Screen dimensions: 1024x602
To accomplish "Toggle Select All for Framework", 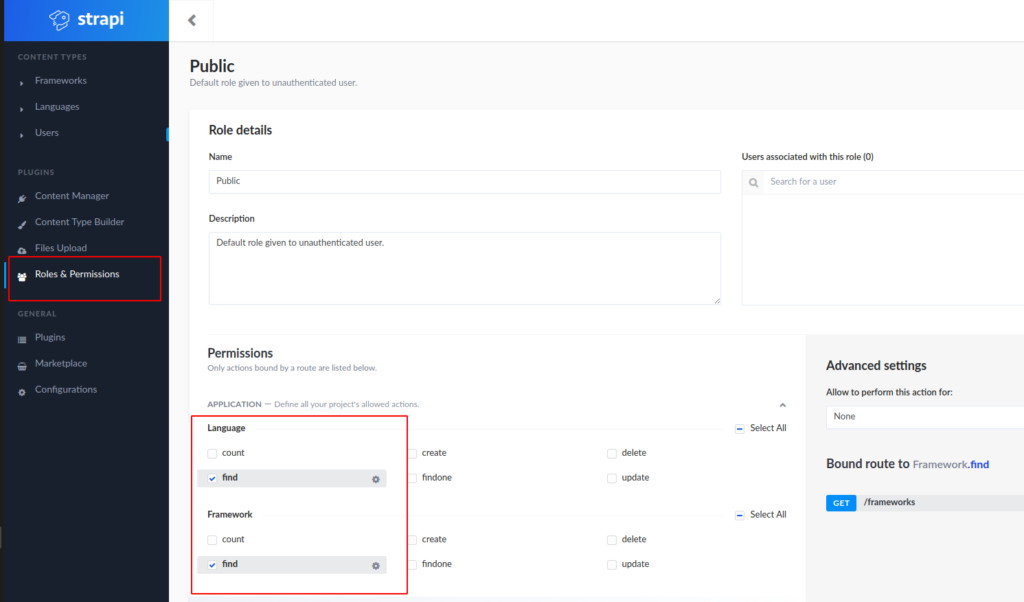I will pyautogui.click(x=740, y=515).
